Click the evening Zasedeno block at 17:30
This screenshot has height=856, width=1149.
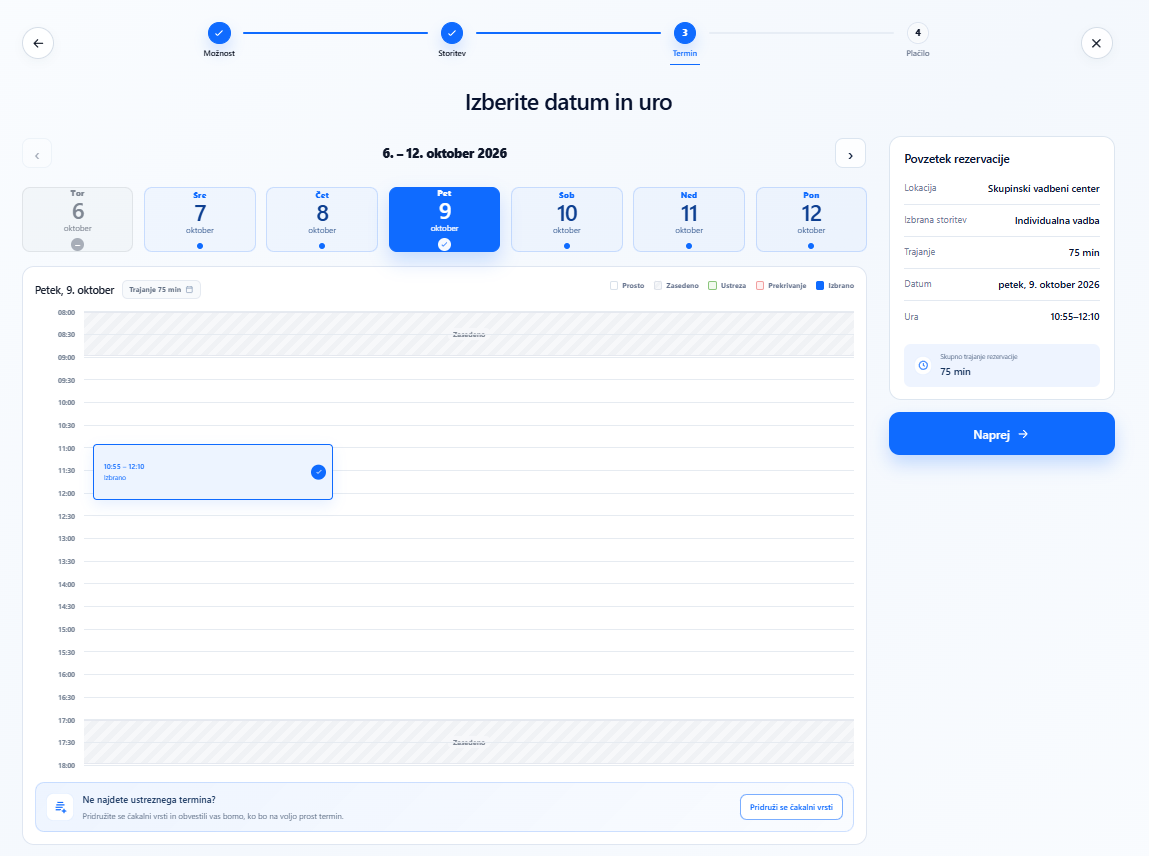coord(469,742)
